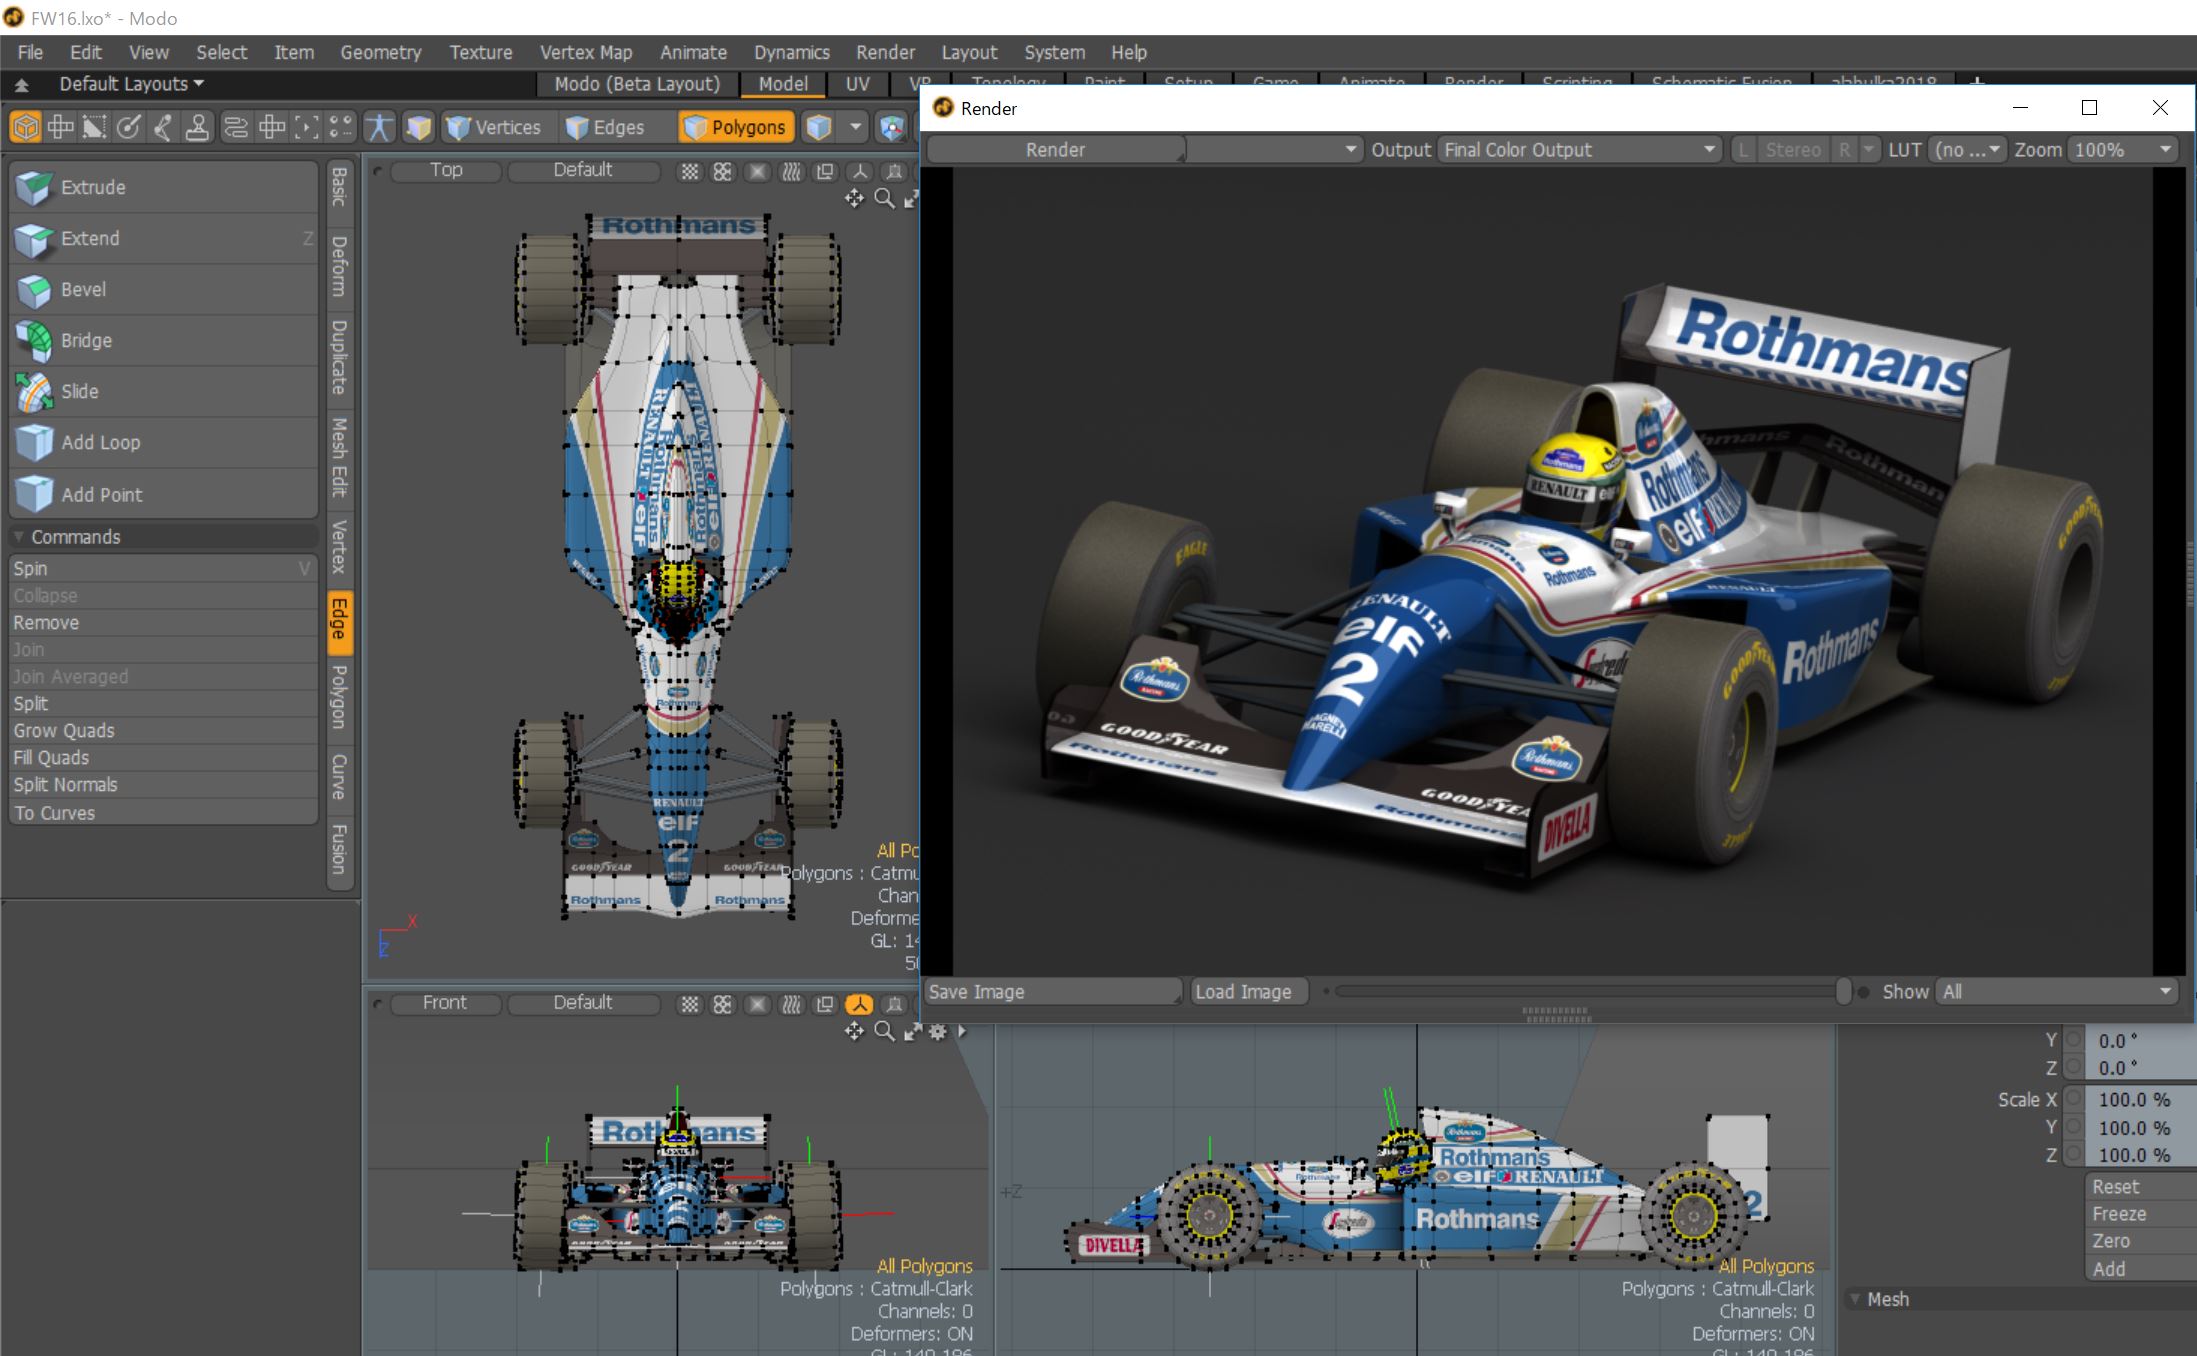2197x1356 pixels.
Task: Open the Texture menu
Action: [481, 52]
